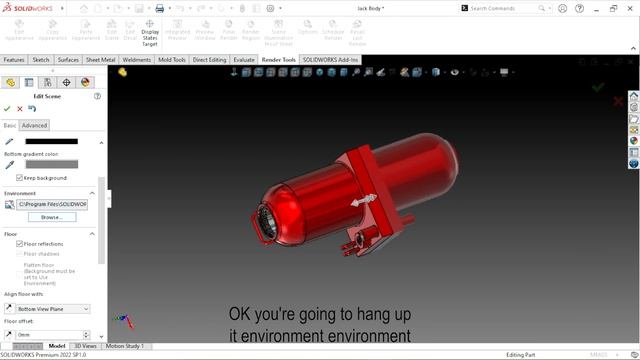Open the PropertyManager tab icon

coord(29,82)
